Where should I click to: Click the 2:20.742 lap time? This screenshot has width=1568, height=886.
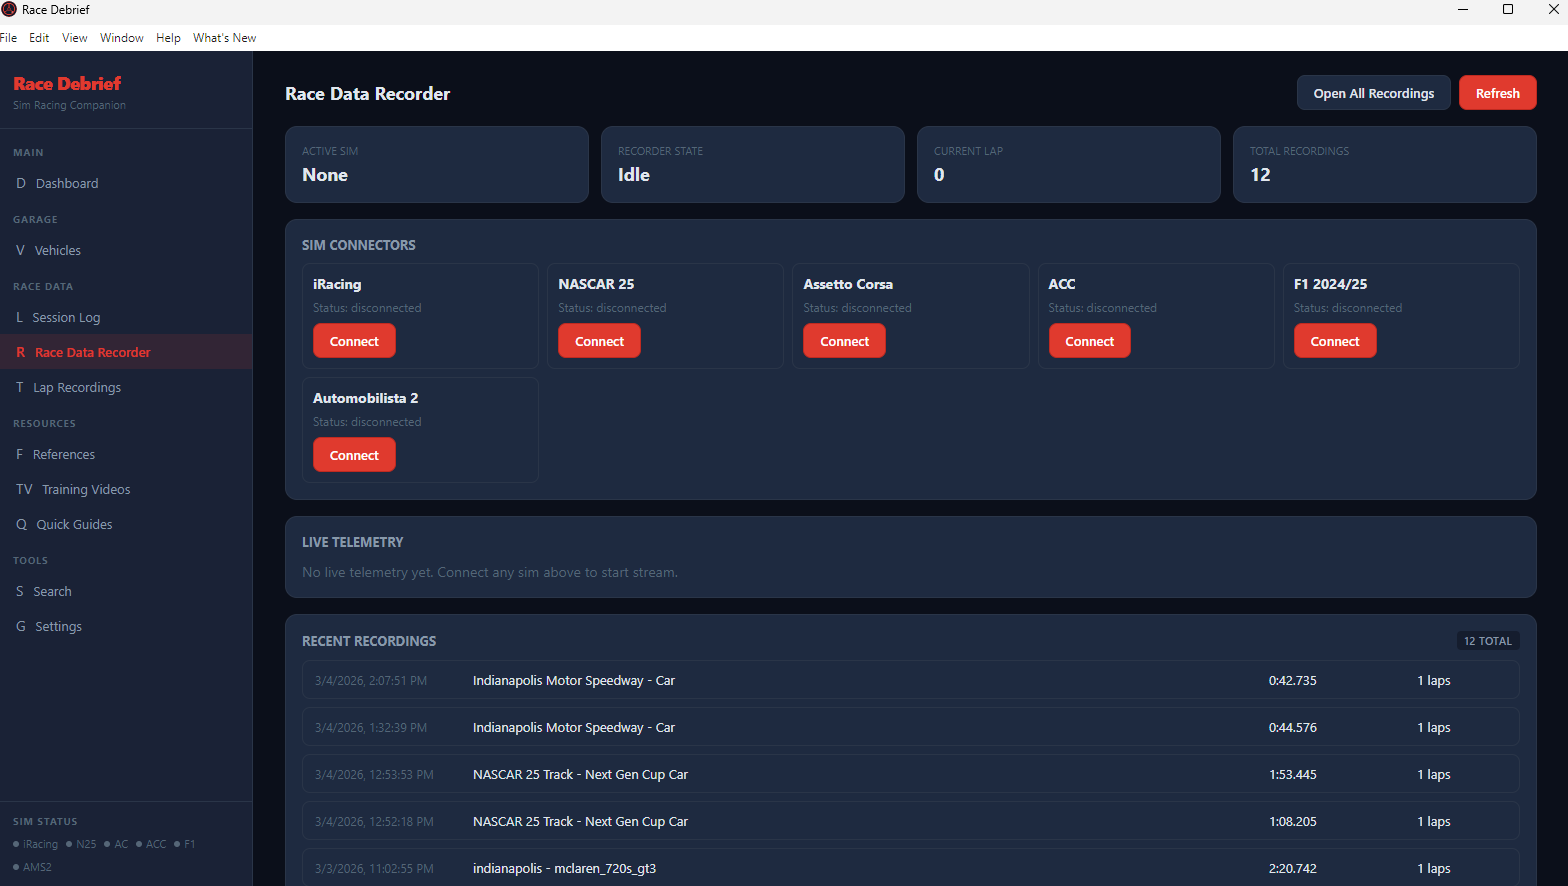coord(1292,868)
